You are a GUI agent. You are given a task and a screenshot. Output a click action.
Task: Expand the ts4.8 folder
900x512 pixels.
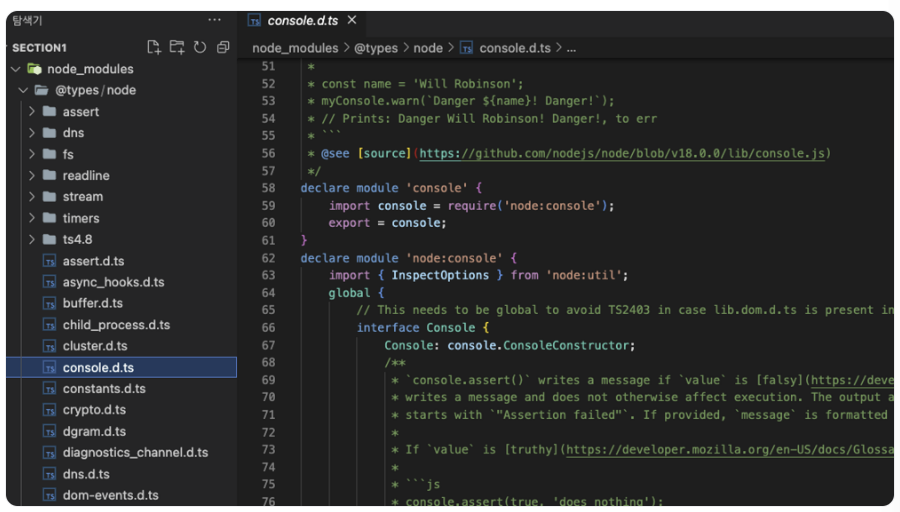(x=32, y=239)
